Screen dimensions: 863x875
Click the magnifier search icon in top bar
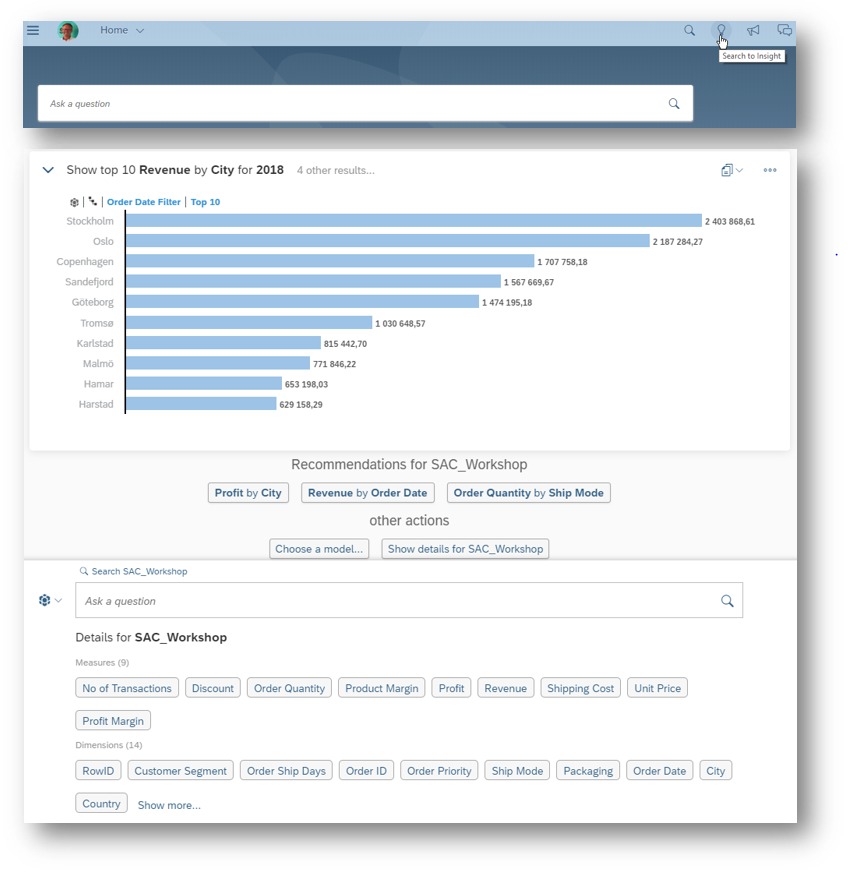pos(689,31)
